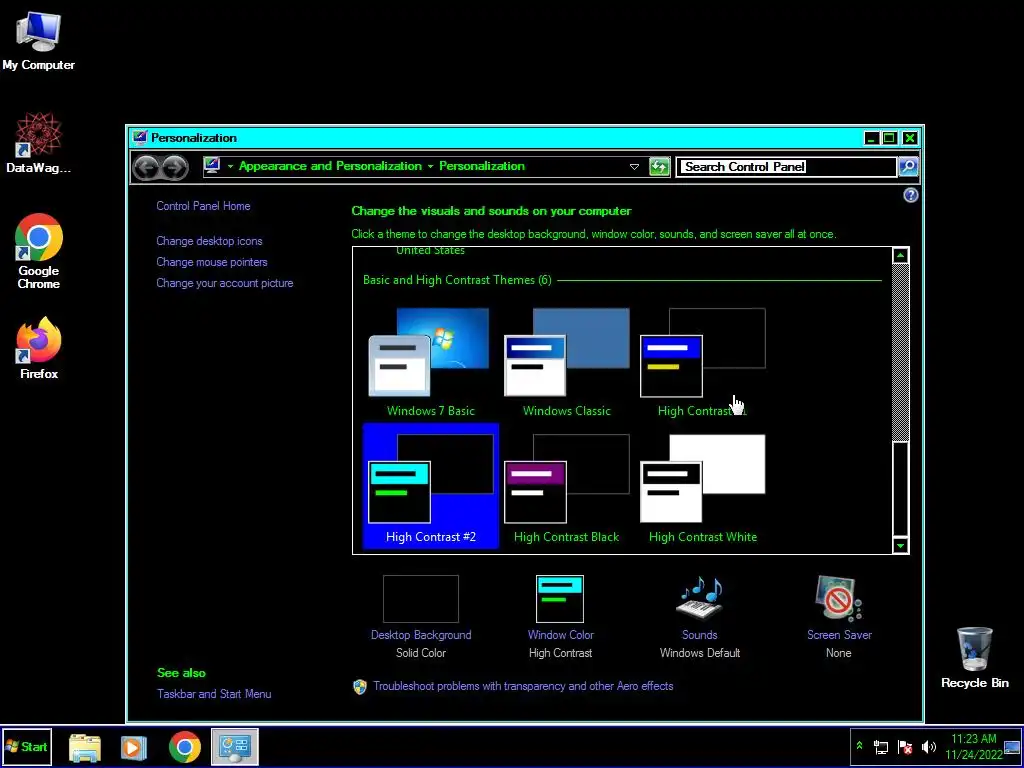Click the Refresh button in the address bar
This screenshot has width=1024, height=768.
tap(660, 167)
